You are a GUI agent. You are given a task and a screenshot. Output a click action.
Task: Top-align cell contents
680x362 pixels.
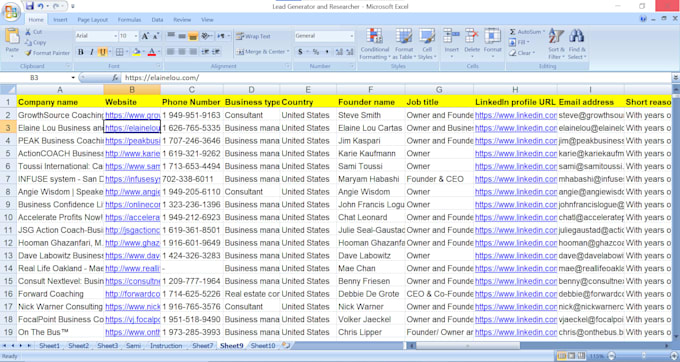(171, 36)
